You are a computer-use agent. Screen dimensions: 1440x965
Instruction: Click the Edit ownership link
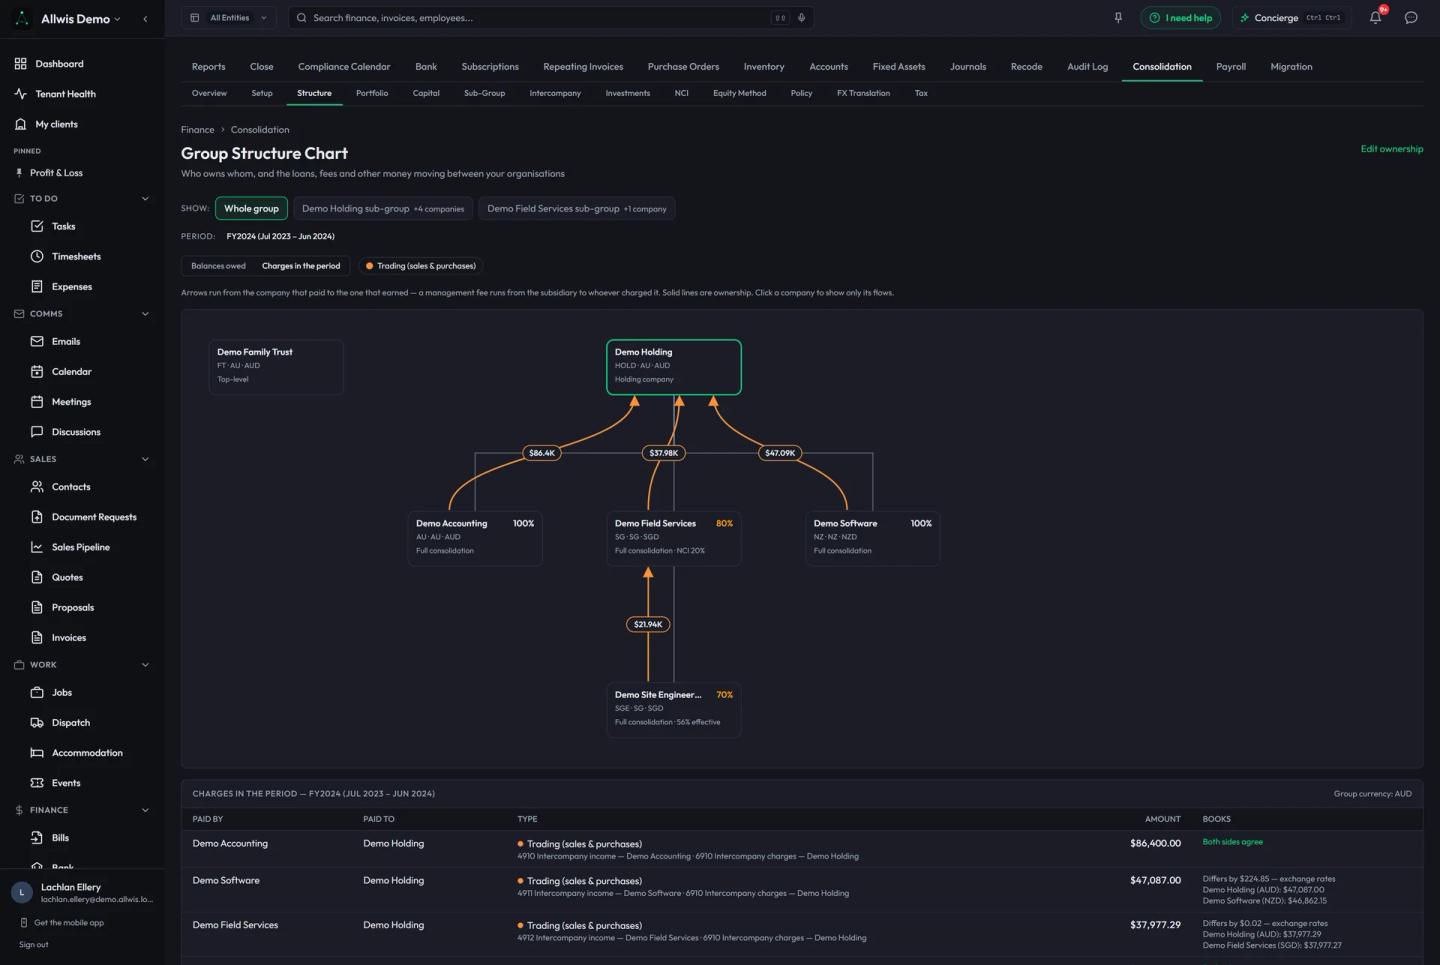tap(1391, 149)
